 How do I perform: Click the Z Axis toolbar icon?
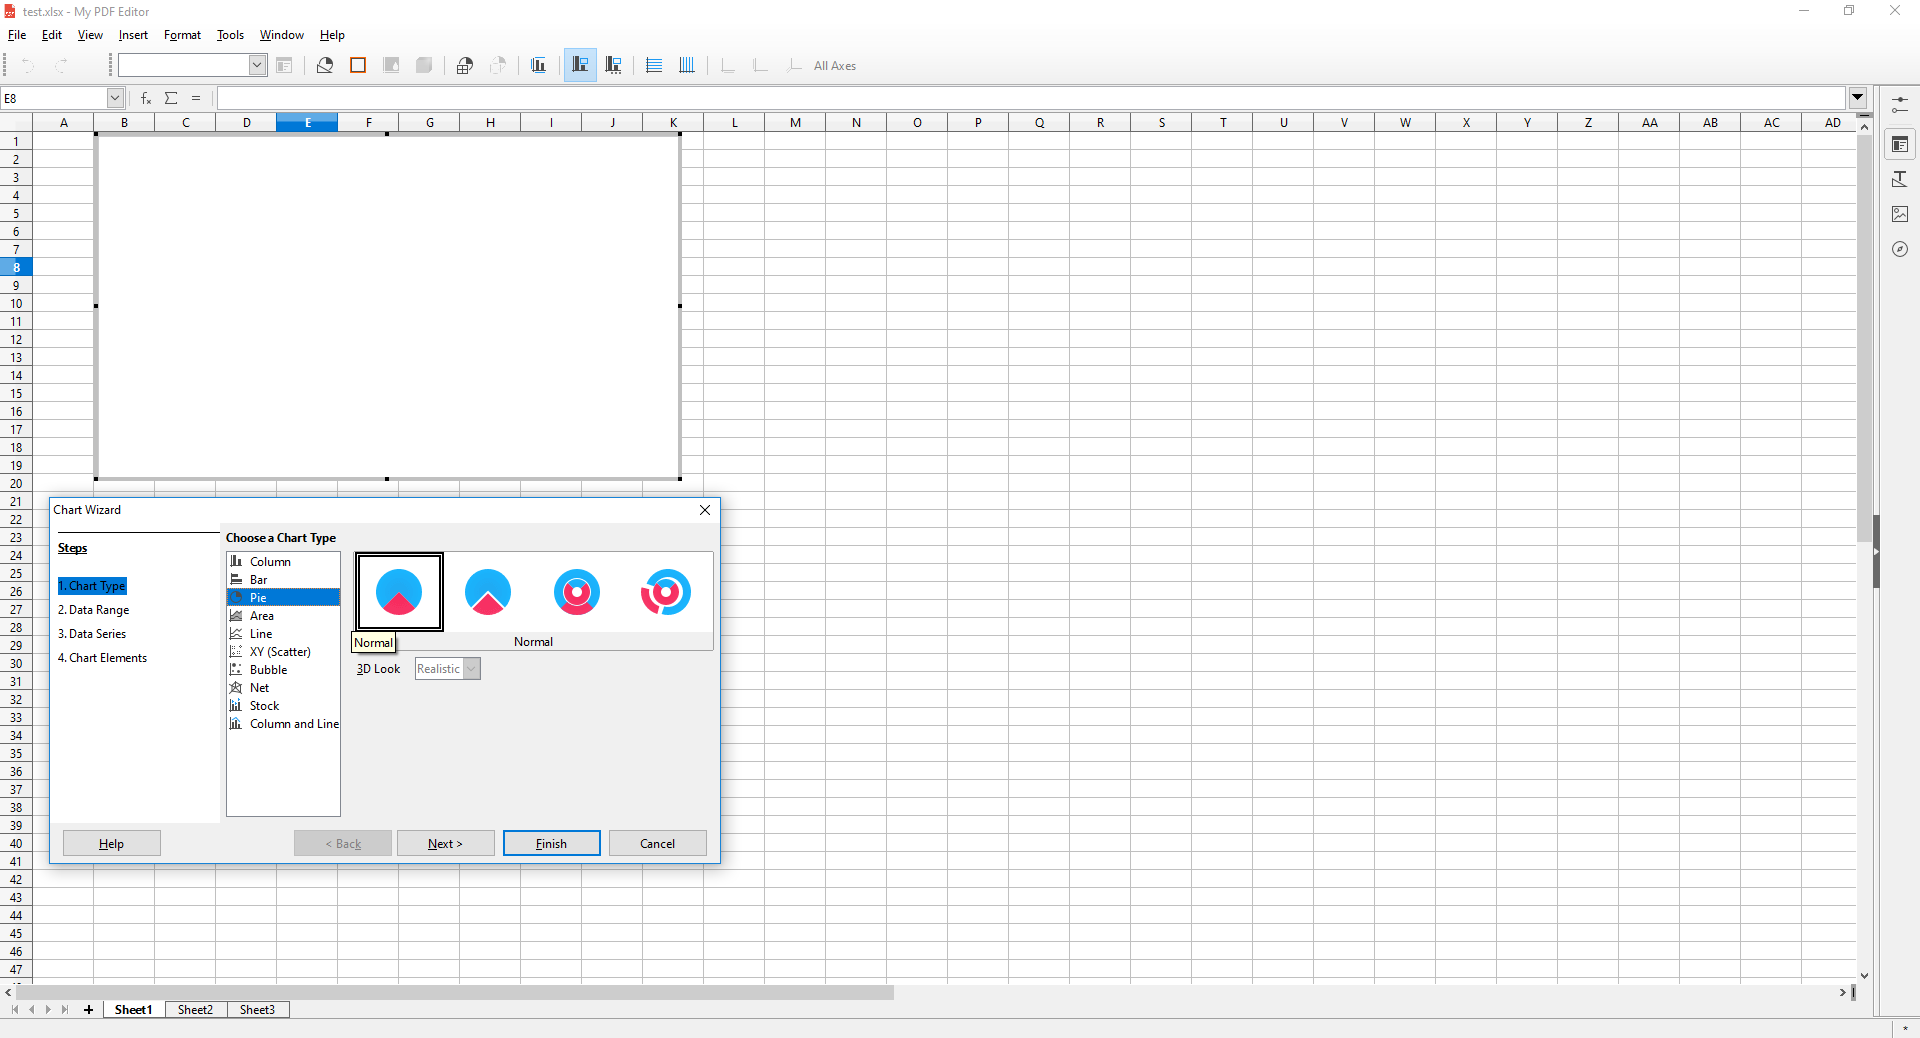[794, 66]
